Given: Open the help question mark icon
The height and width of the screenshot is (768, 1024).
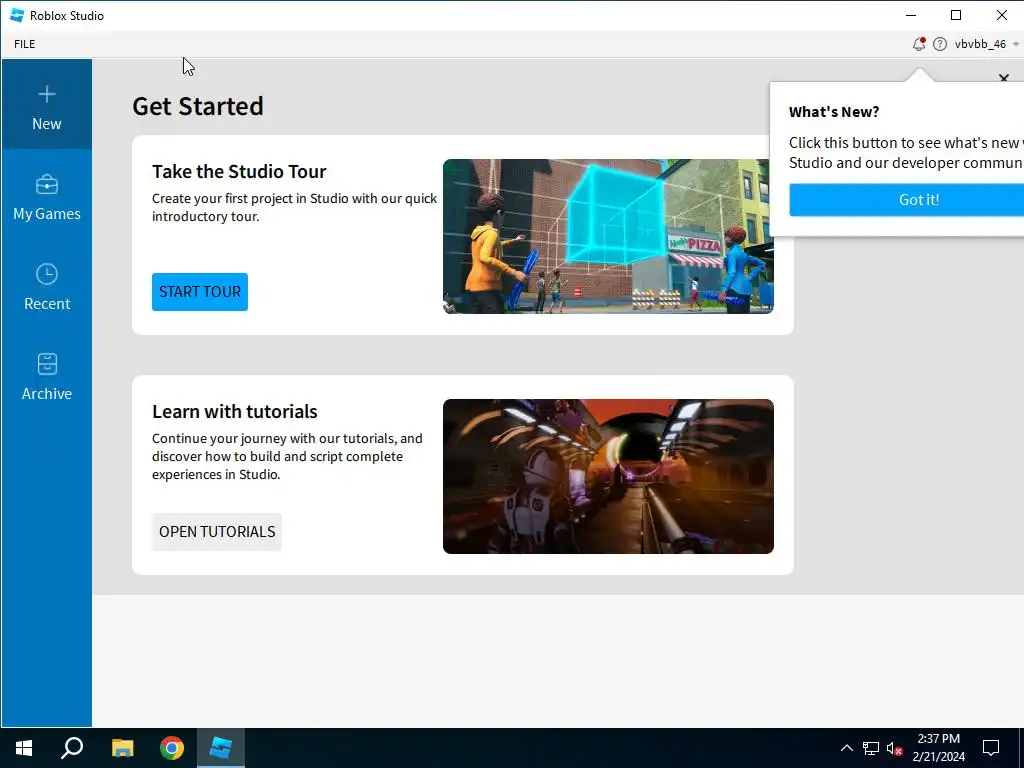Looking at the screenshot, I should 940,44.
